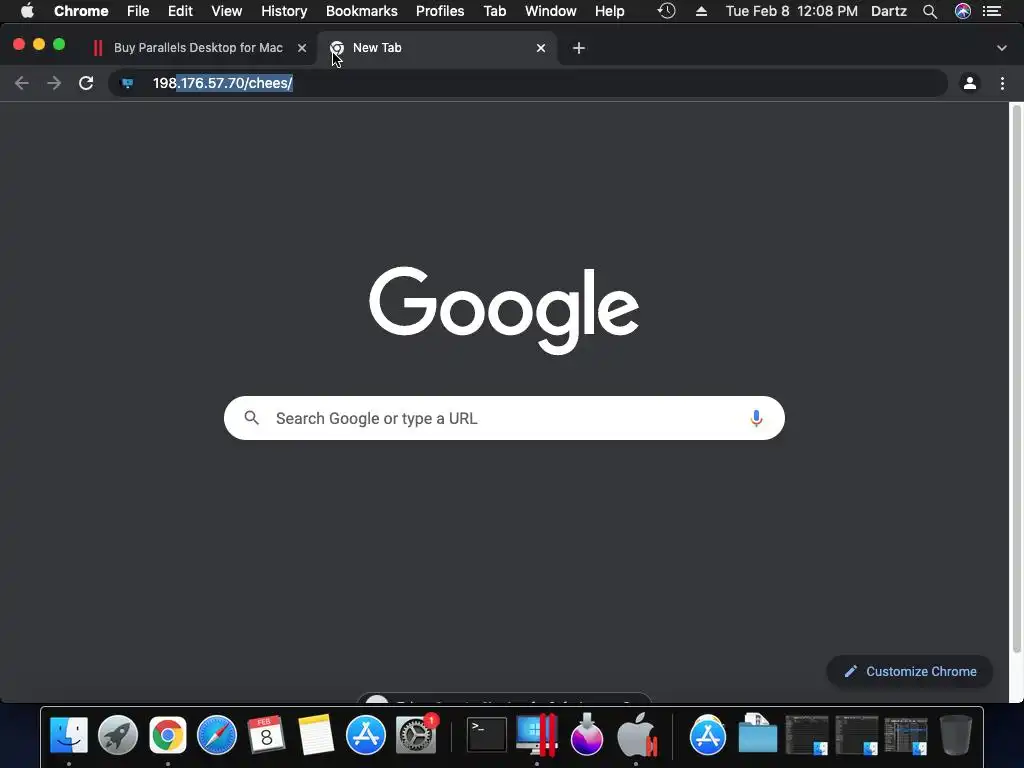Viewport: 1024px width, 768px height.
Task: Open macOS Monterey installer icon in dock
Action: (586, 735)
